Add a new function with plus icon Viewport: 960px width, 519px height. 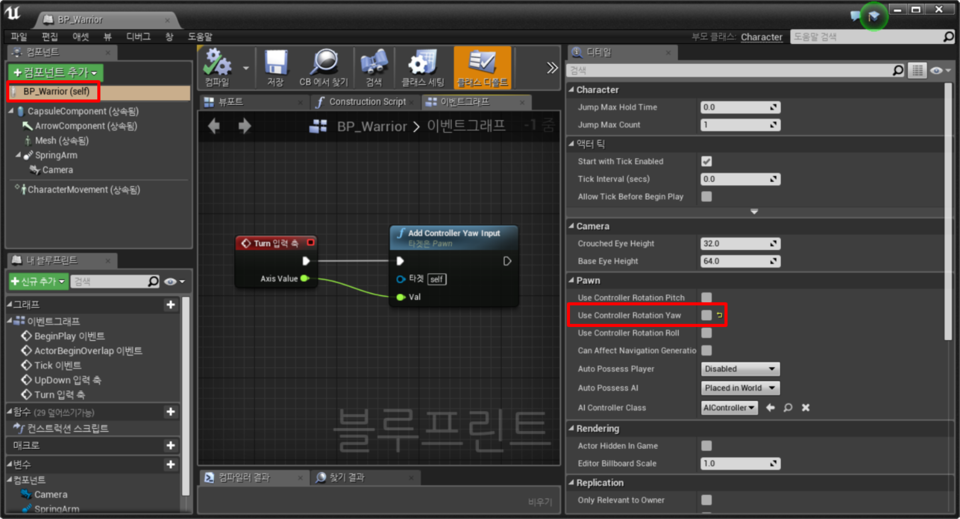pos(170,412)
